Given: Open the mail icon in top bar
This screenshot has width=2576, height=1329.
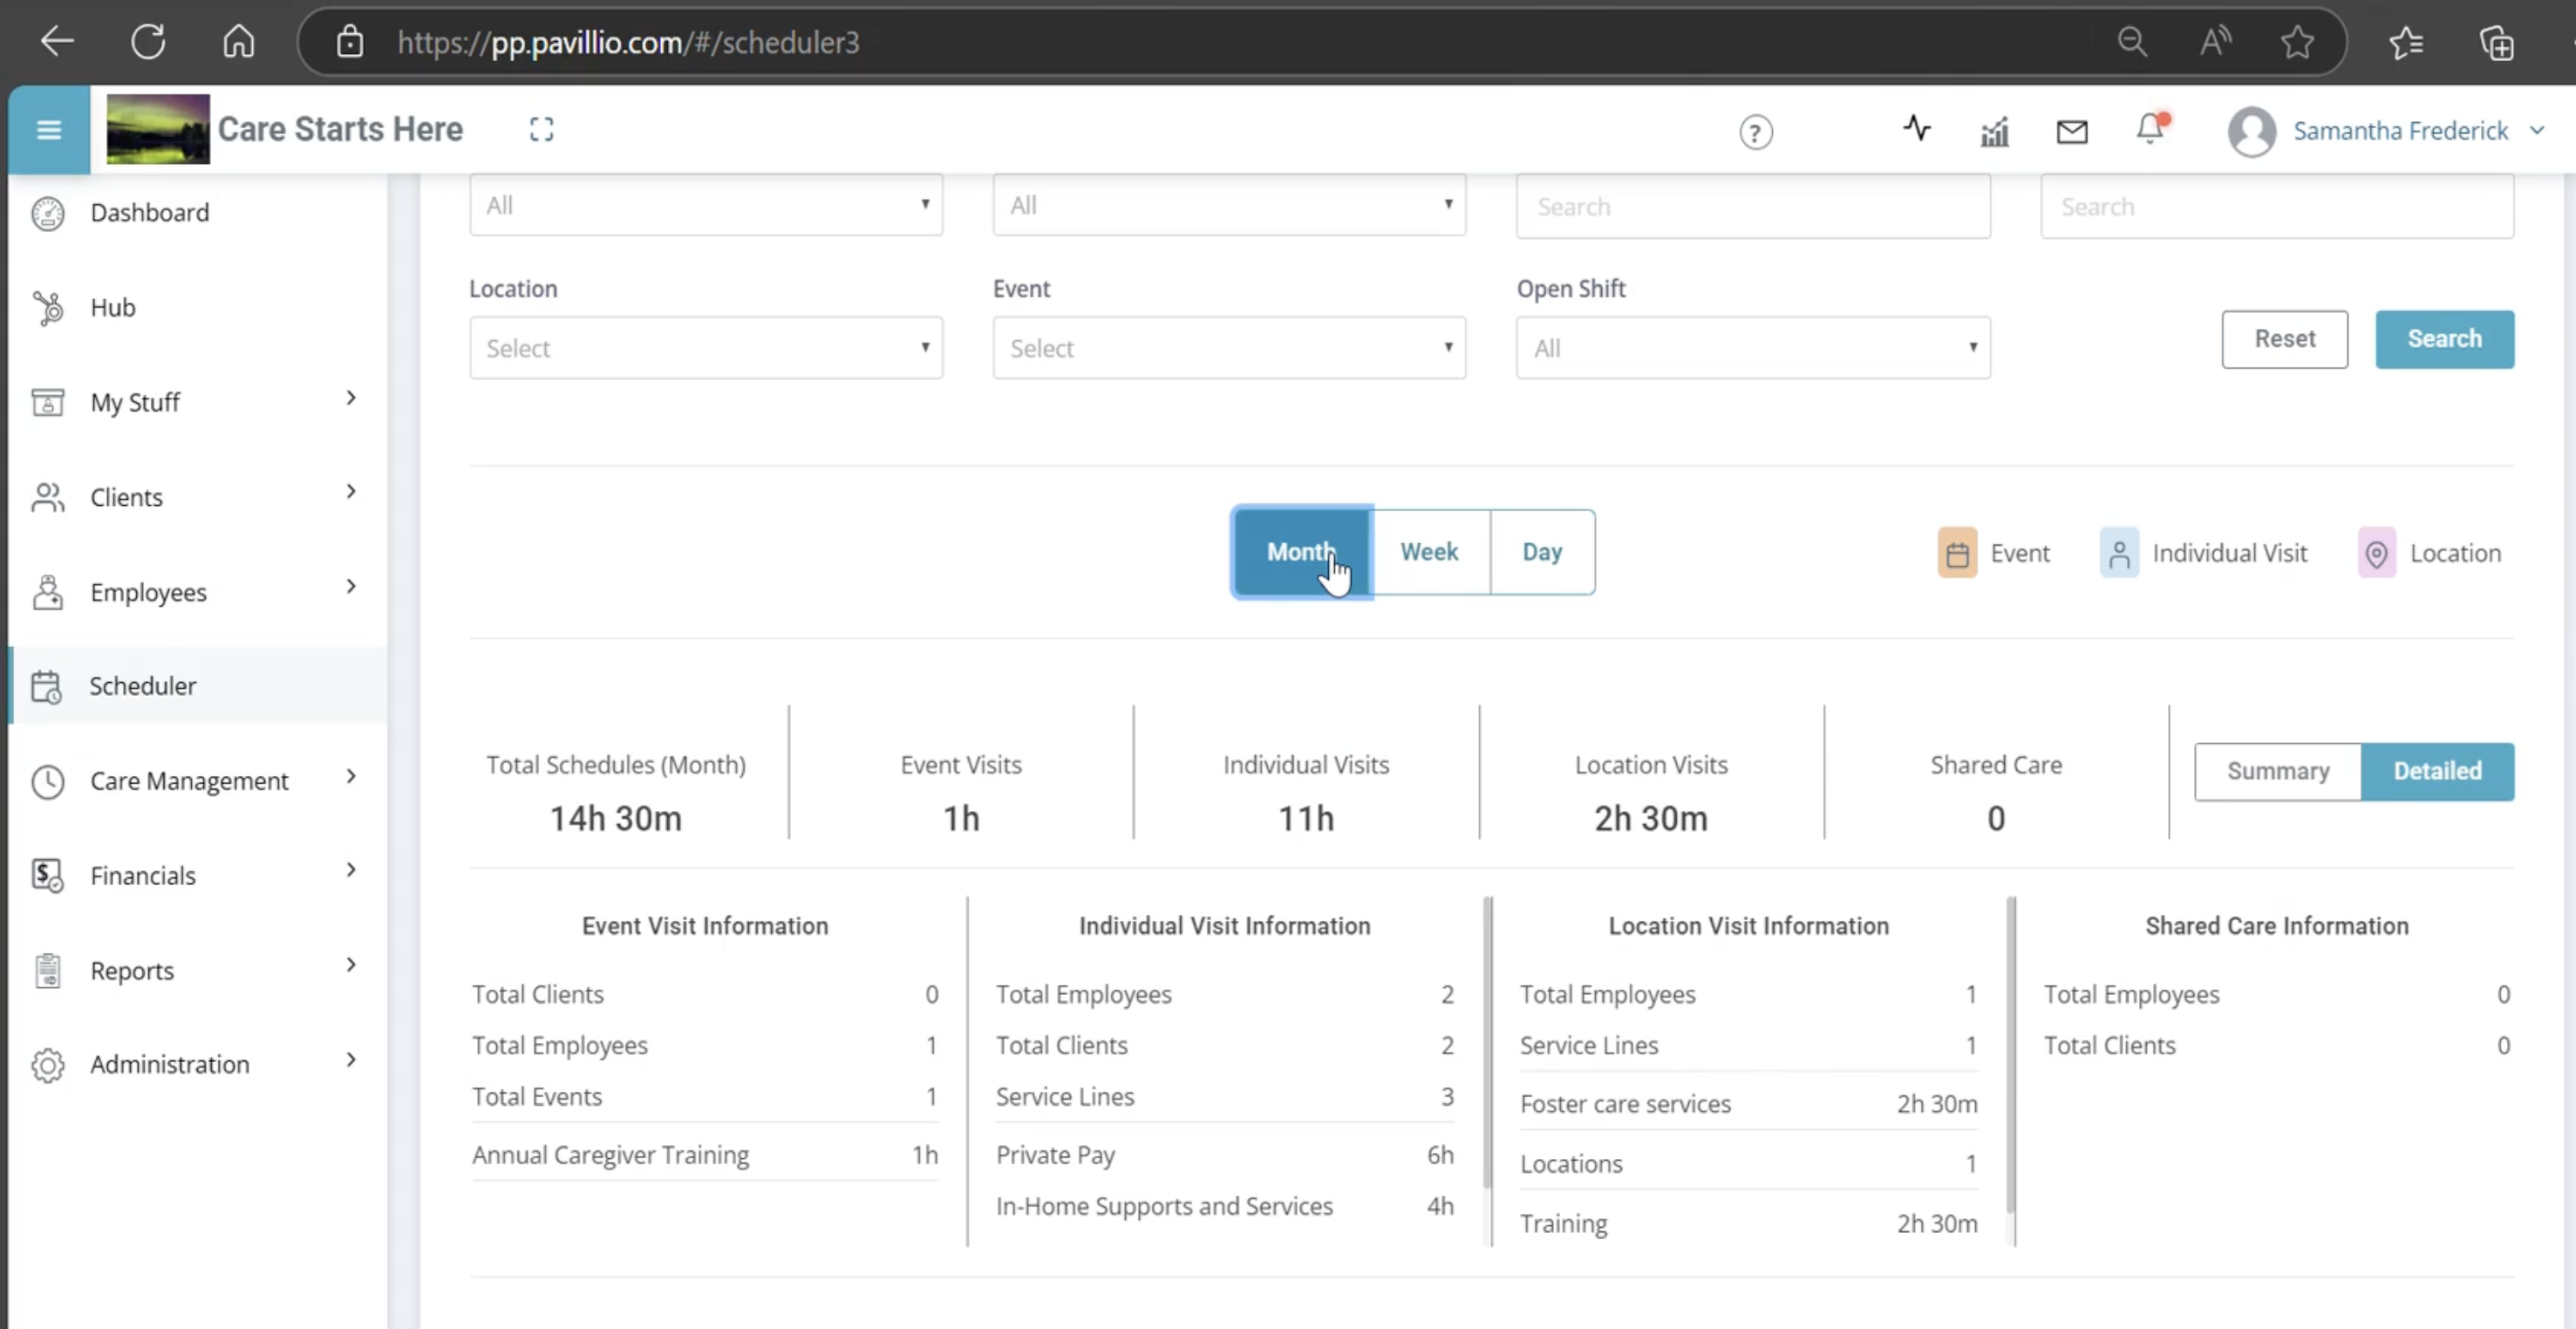Looking at the screenshot, I should pos(2072,131).
